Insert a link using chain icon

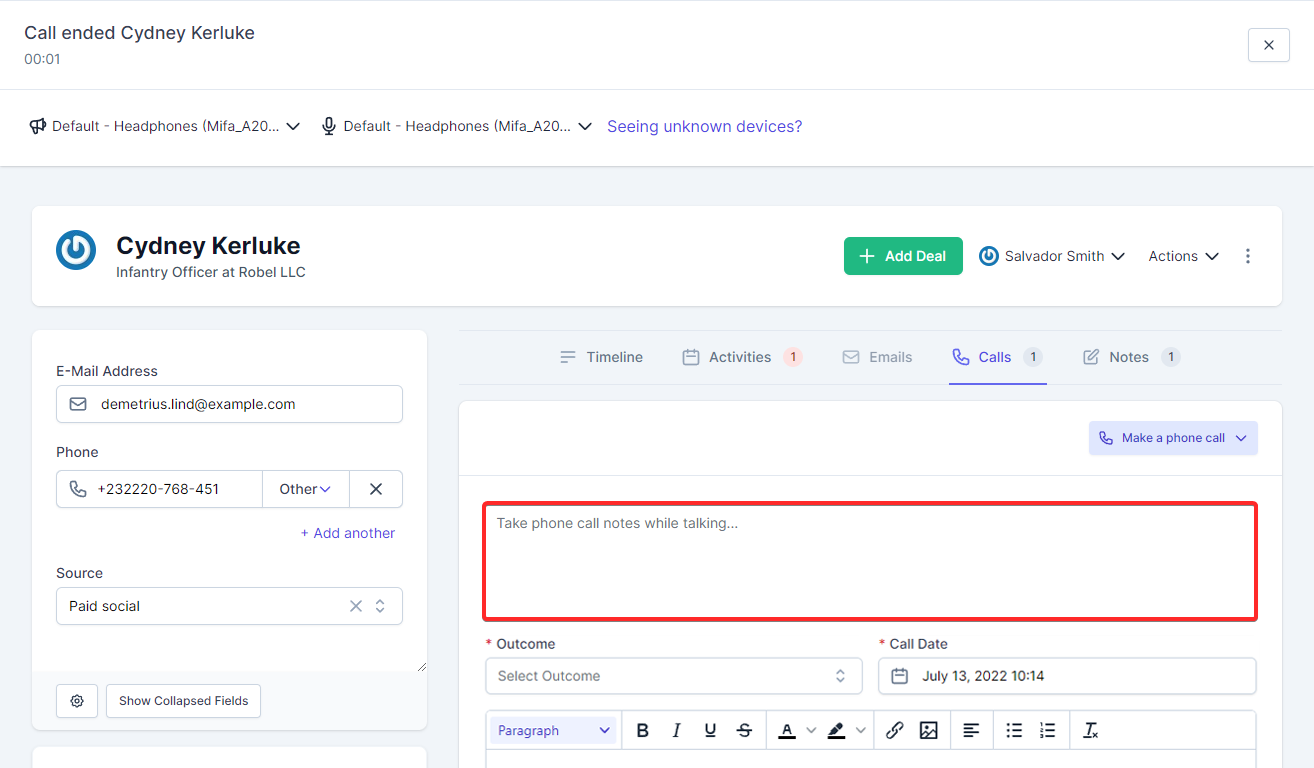(x=895, y=731)
